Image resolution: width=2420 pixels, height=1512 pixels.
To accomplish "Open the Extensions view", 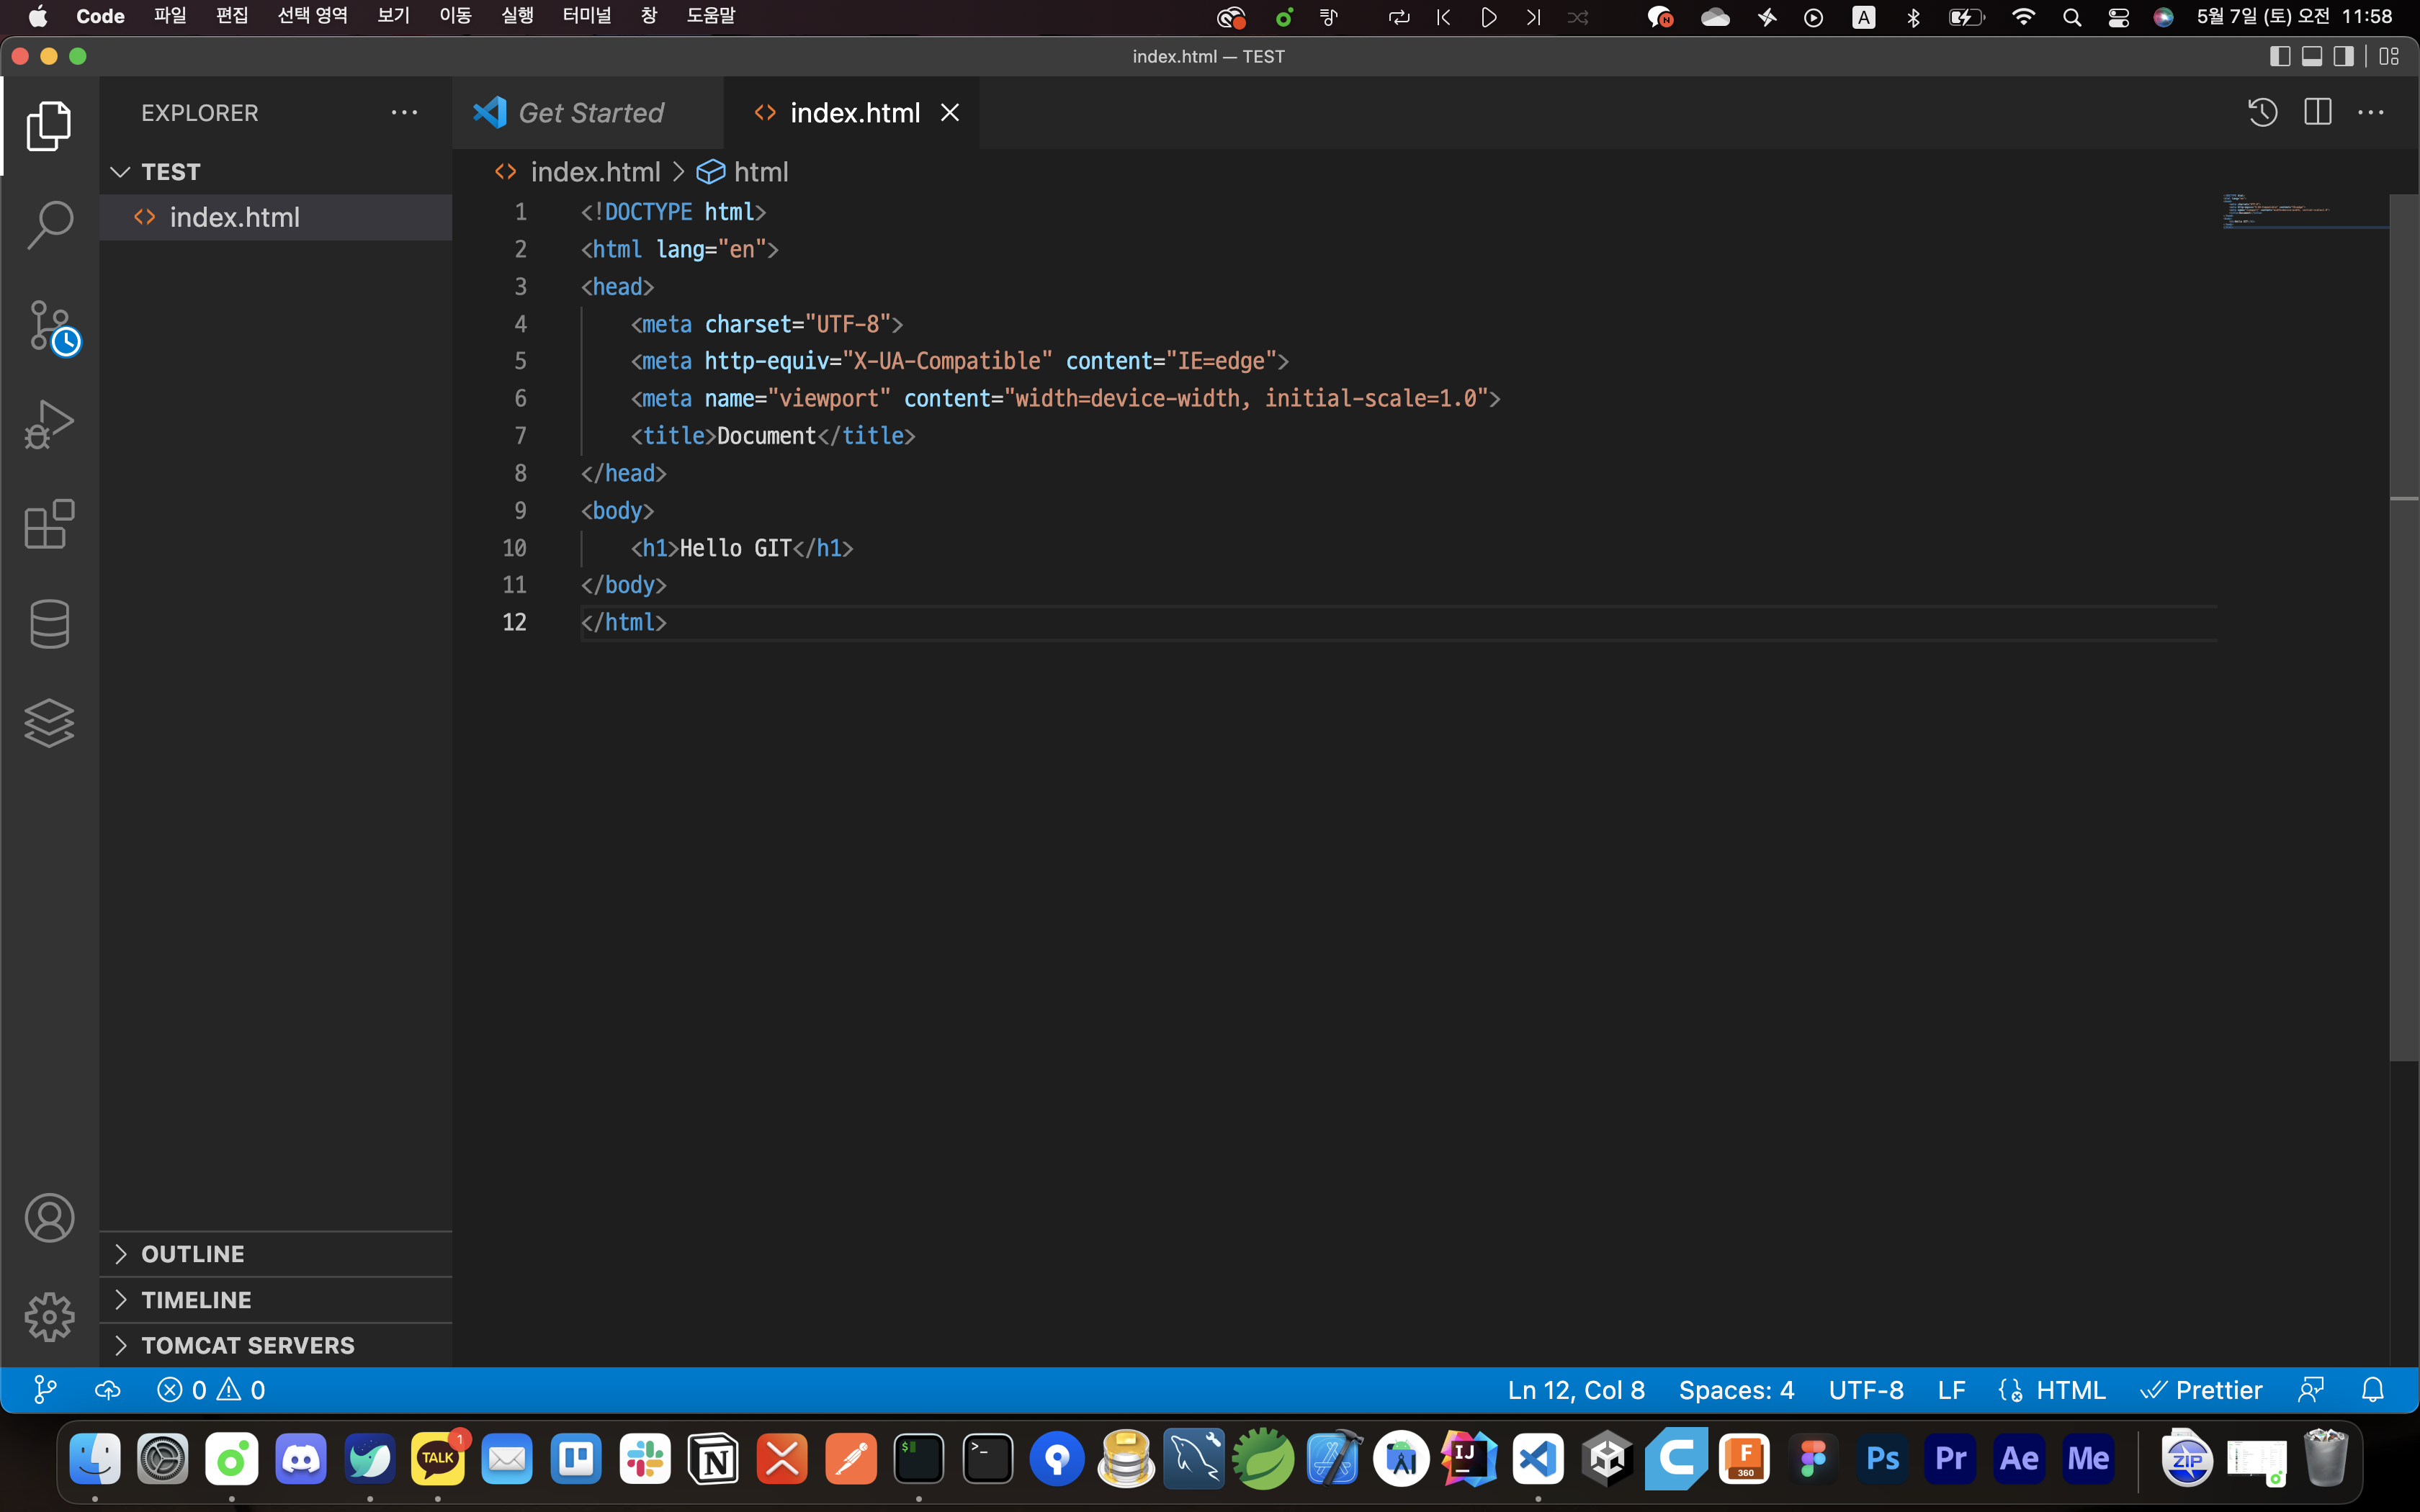I will (49, 524).
